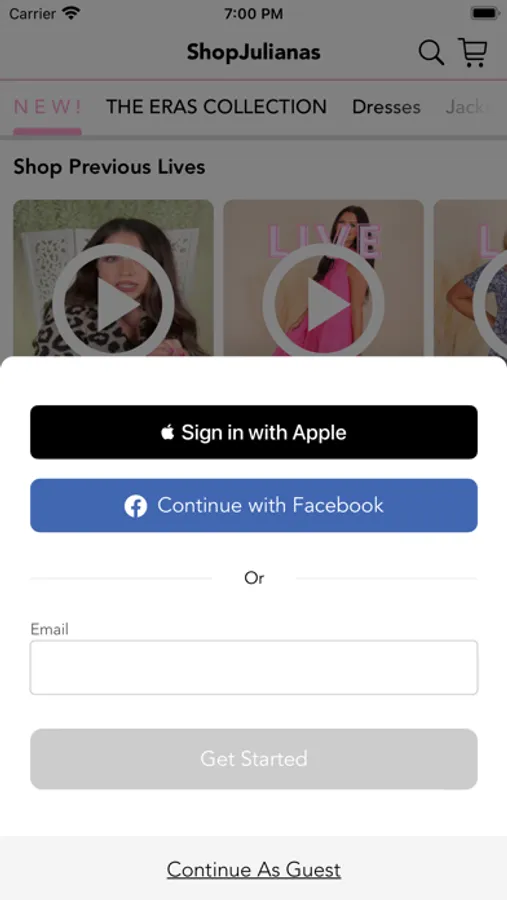Tap the Apple logo on sign-in button
Screen dimensions: 507x900
coord(168,432)
